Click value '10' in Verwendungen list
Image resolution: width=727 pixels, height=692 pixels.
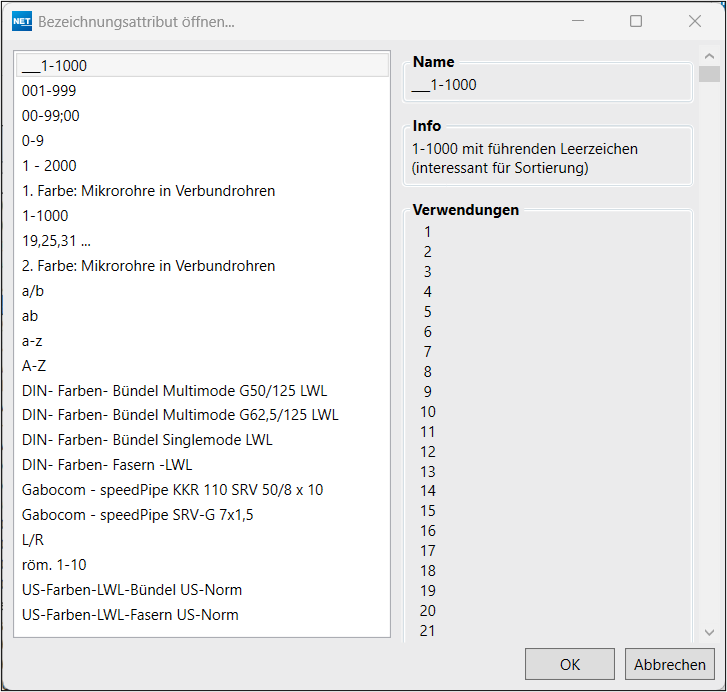point(428,412)
